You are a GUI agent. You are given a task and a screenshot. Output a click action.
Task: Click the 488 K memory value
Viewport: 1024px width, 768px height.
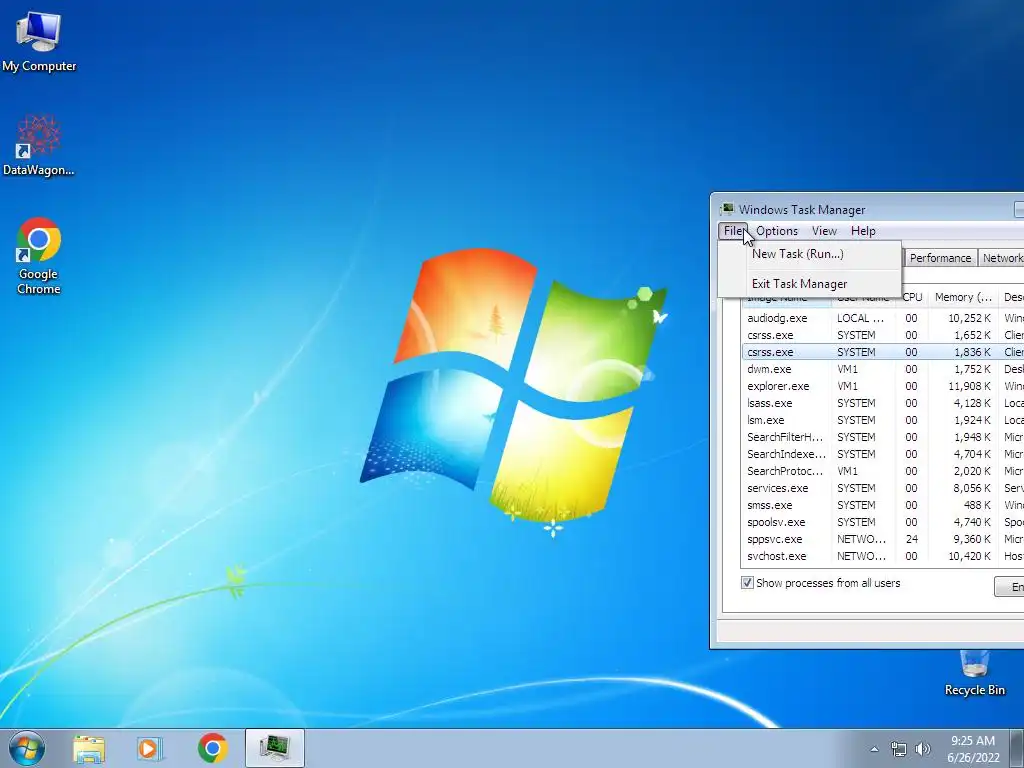click(x=977, y=505)
